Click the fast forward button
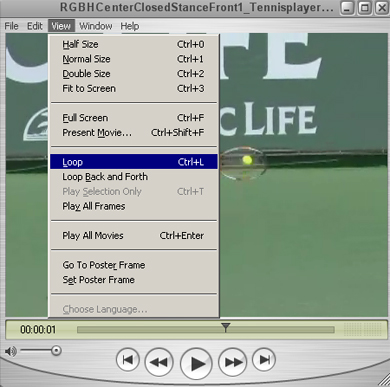 (x=233, y=361)
